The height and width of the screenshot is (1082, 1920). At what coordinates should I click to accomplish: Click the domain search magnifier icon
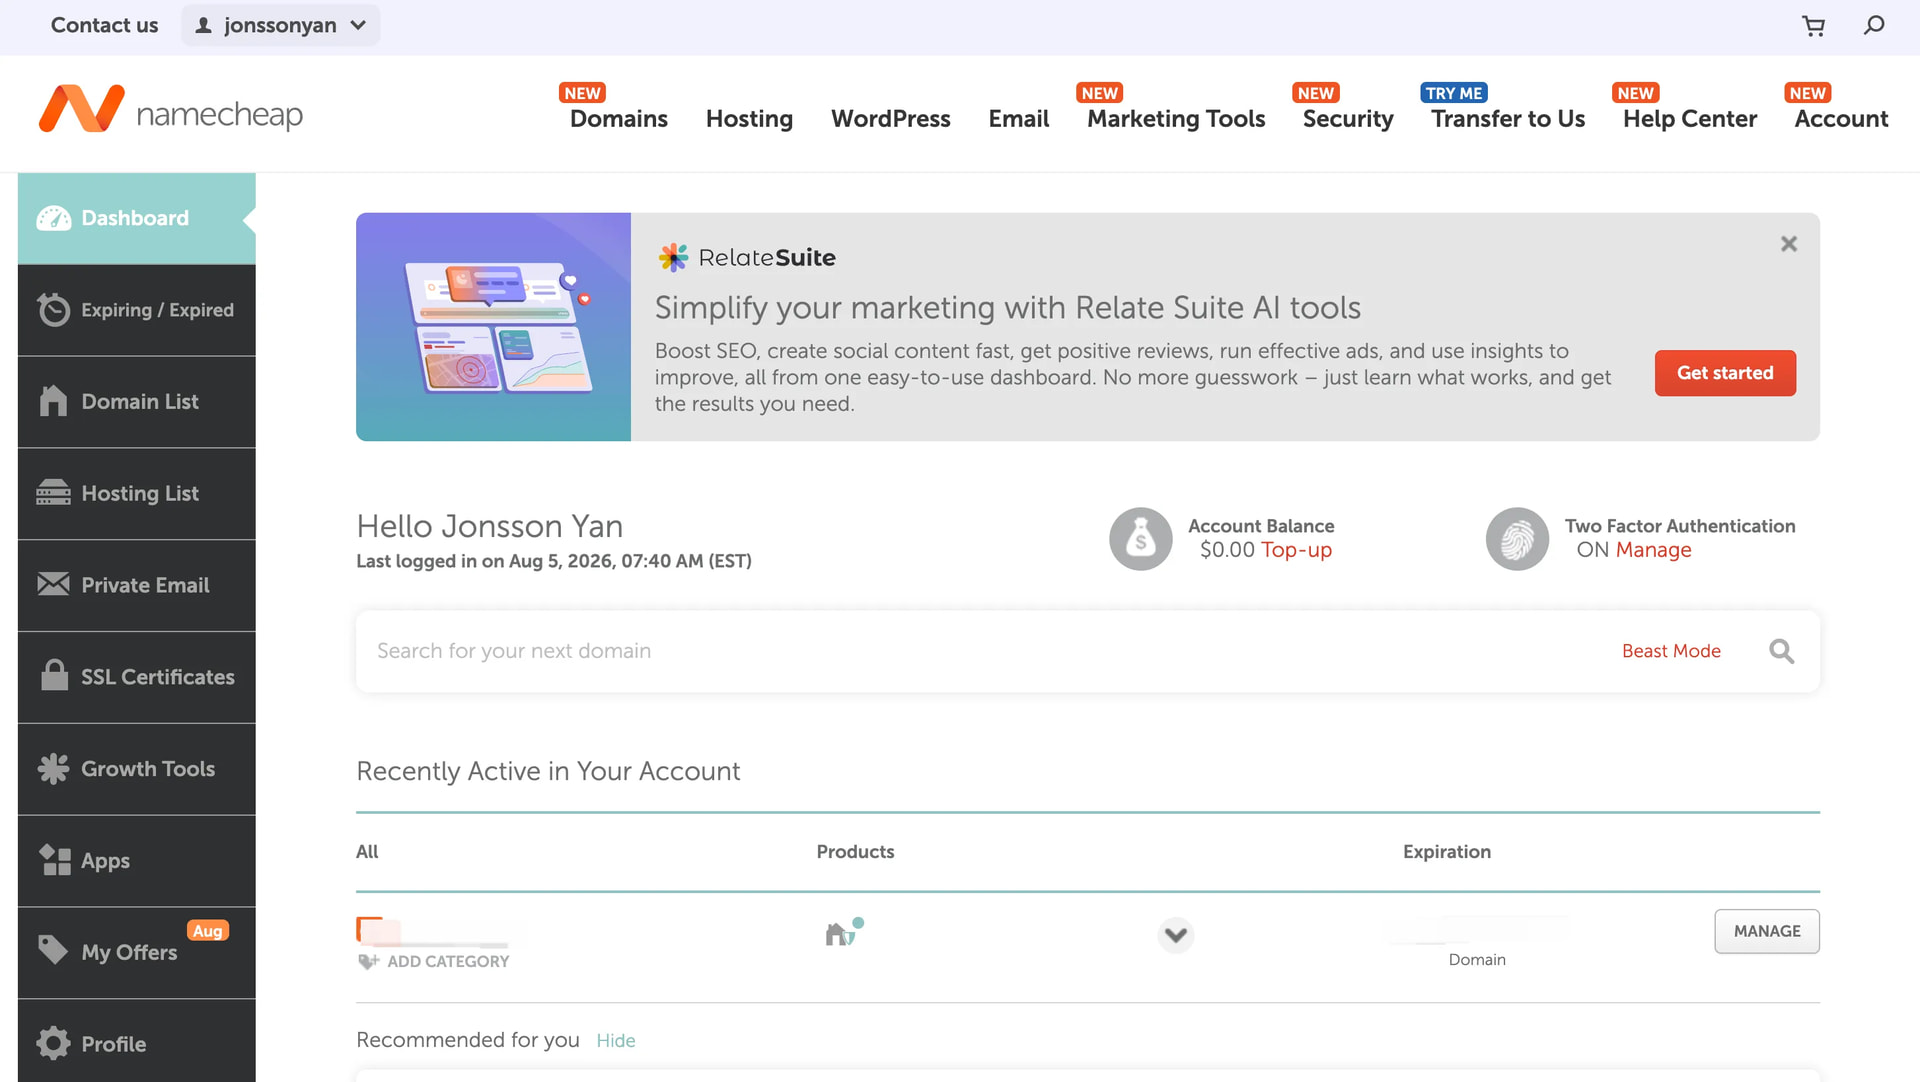click(1781, 651)
